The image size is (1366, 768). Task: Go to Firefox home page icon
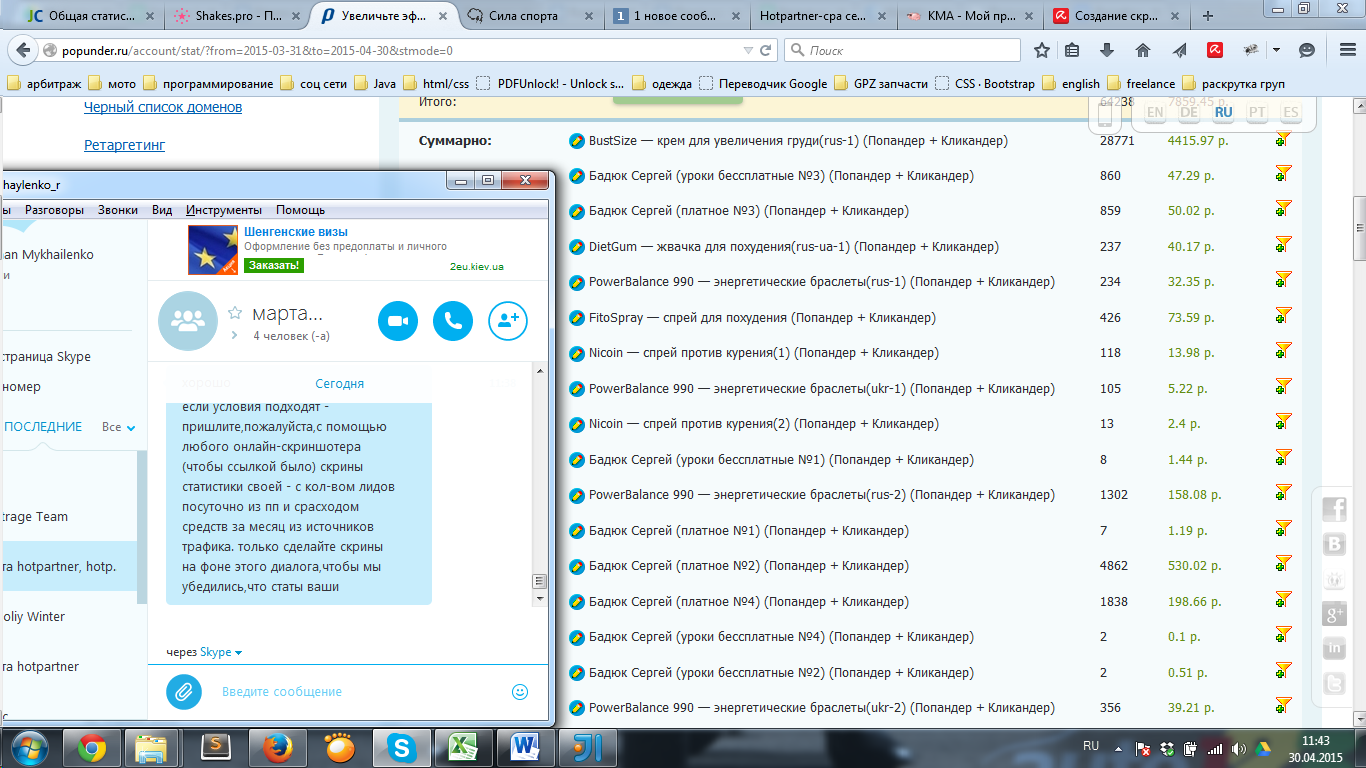coord(1142,50)
